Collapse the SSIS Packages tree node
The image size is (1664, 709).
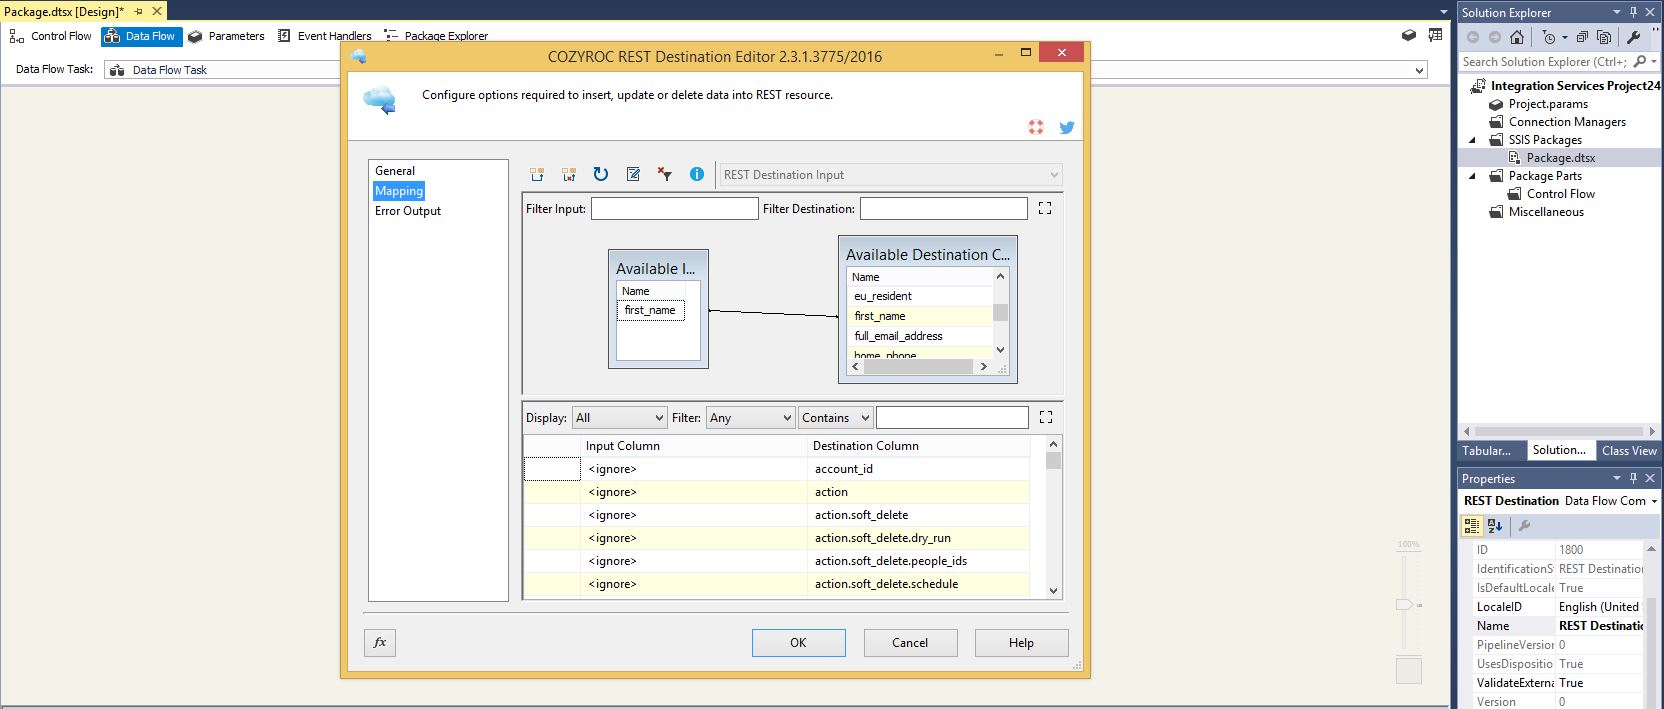point(1472,140)
